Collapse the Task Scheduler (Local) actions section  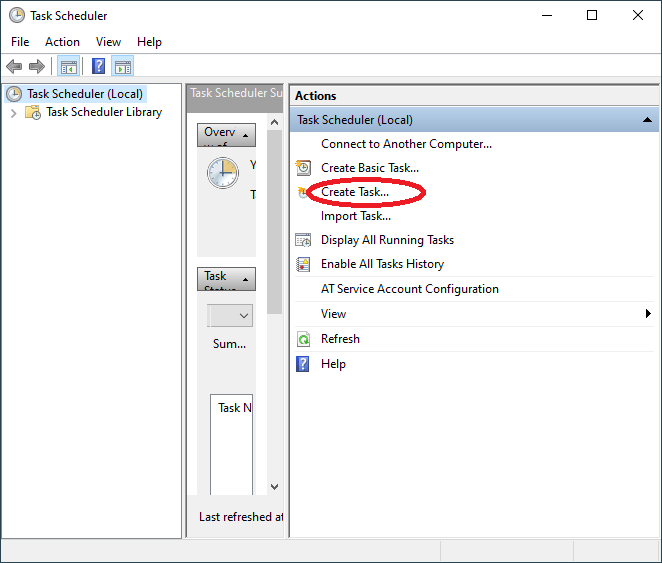[x=648, y=120]
